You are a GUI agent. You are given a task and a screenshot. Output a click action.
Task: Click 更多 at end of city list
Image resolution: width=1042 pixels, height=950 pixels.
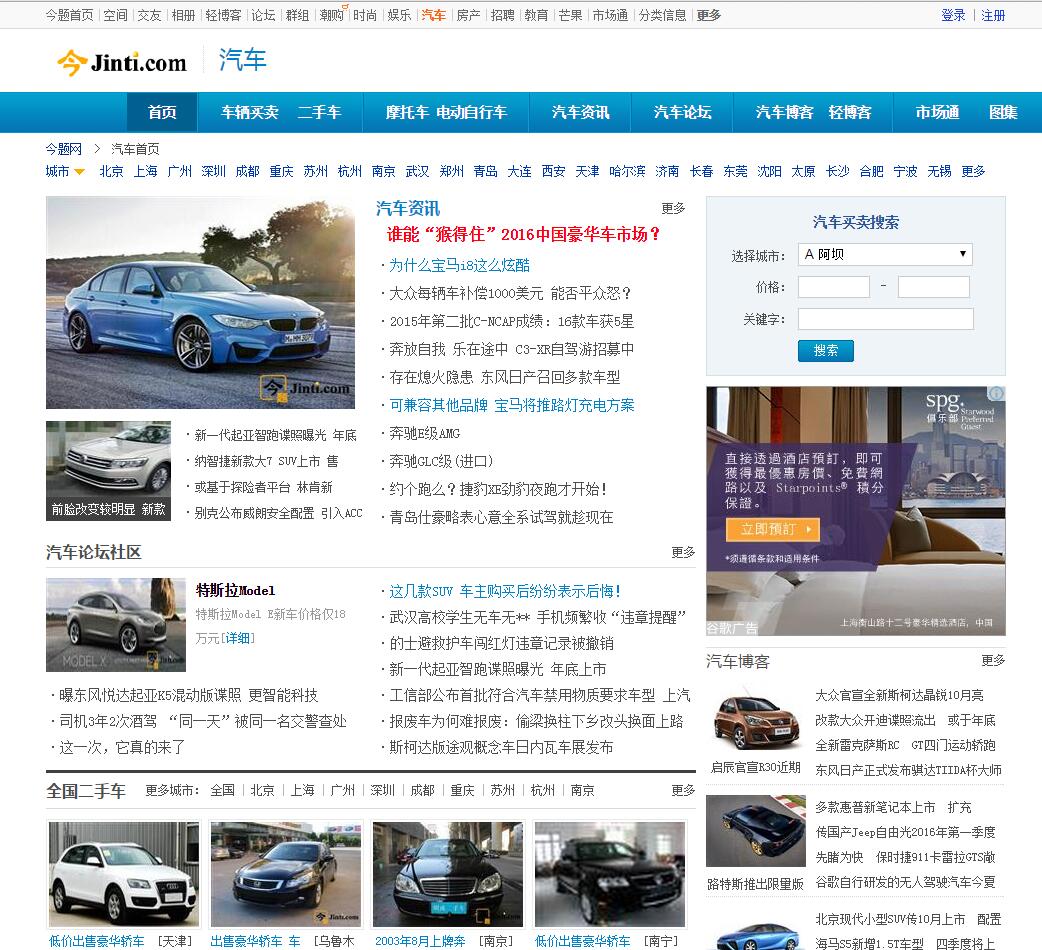coord(973,171)
